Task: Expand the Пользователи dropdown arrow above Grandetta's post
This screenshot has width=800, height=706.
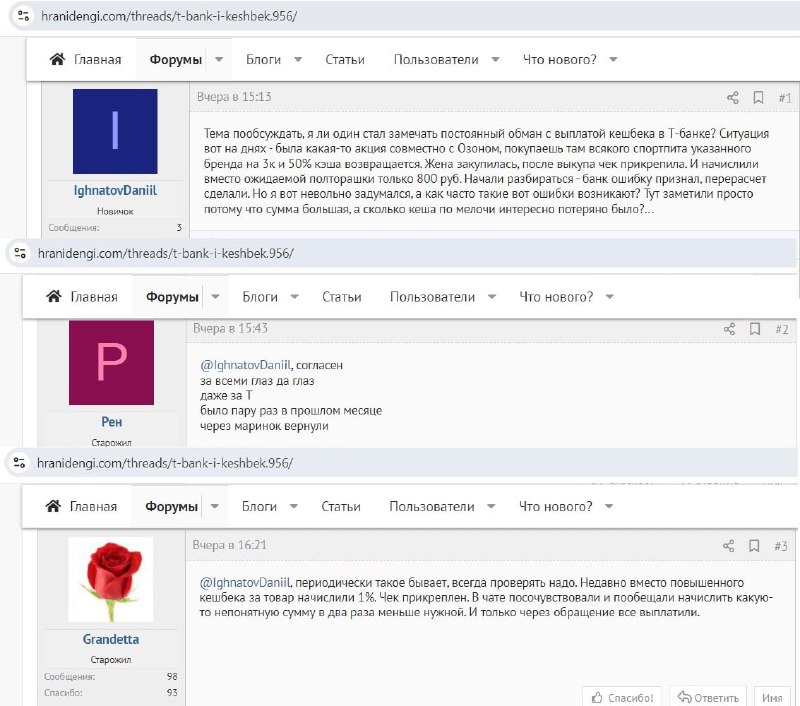Action: pyautogui.click(x=491, y=507)
